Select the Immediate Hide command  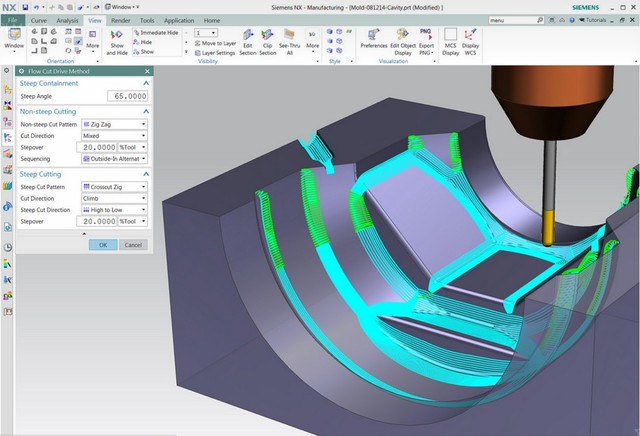[156, 33]
